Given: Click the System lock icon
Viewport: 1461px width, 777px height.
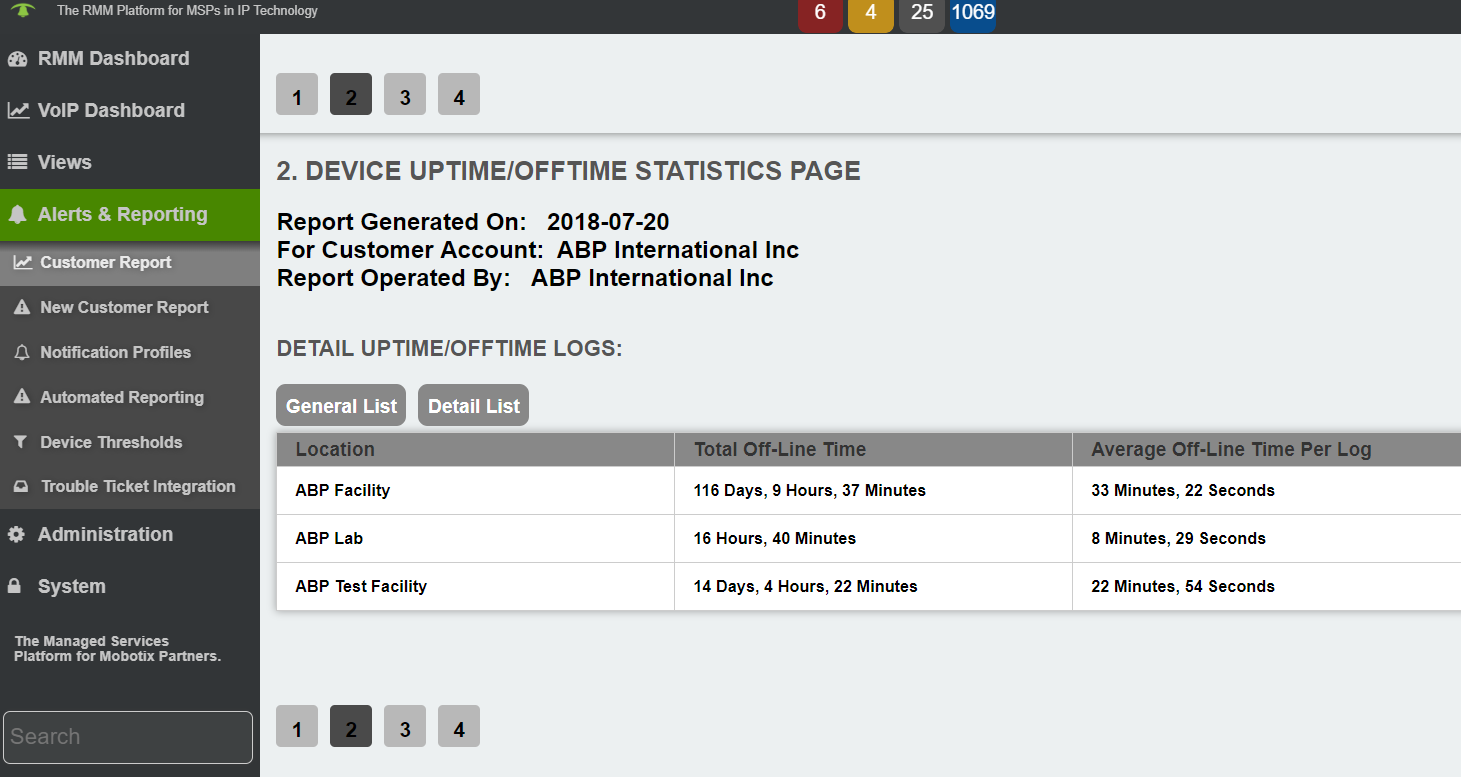Looking at the screenshot, I should 15,586.
